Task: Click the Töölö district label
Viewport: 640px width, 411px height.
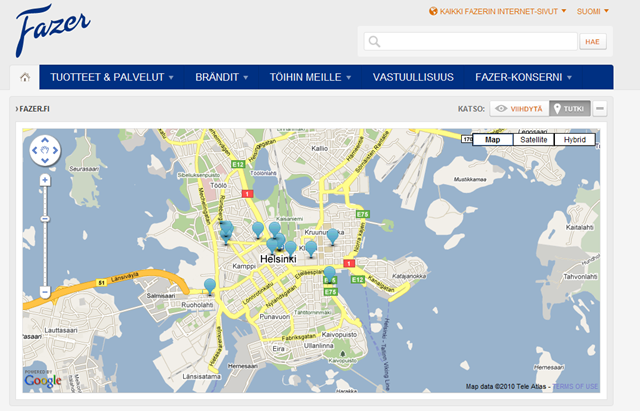Action: [x=218, y=185]
